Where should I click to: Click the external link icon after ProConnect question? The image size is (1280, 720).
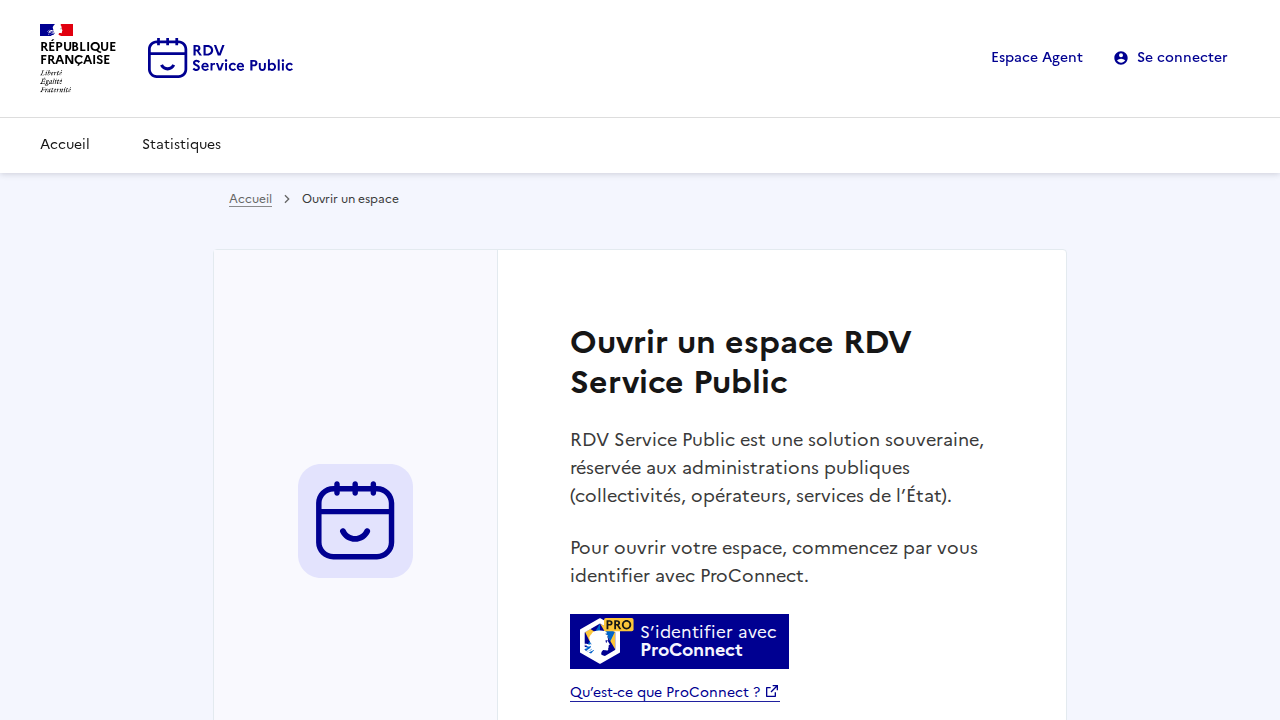click(x=772, y=692)
